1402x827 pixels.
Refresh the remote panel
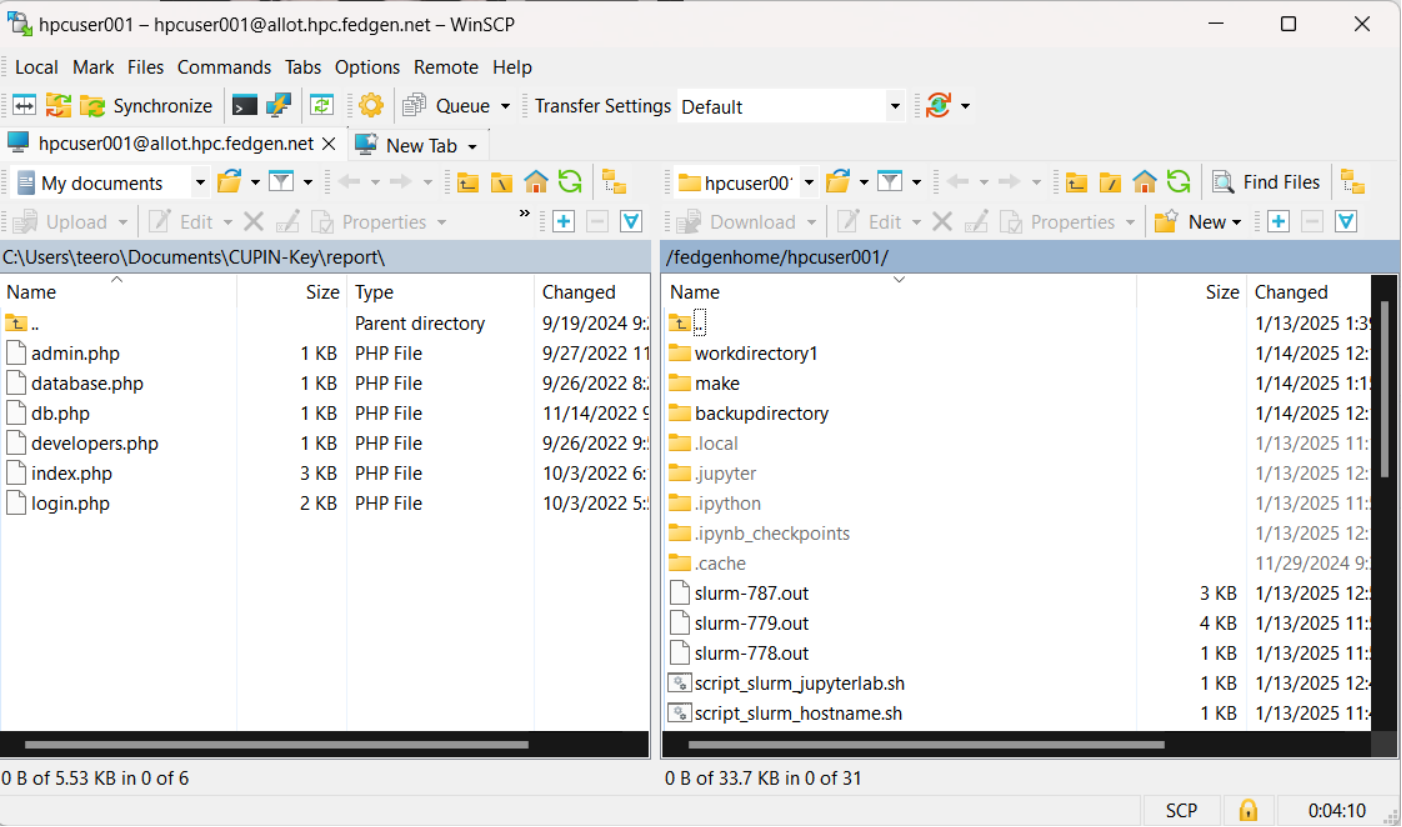coord(1179,182)
